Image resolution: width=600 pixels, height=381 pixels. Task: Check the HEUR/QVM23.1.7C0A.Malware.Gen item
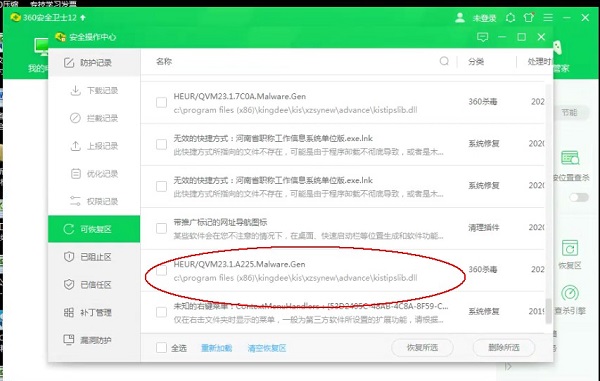(x=161, y=103)
